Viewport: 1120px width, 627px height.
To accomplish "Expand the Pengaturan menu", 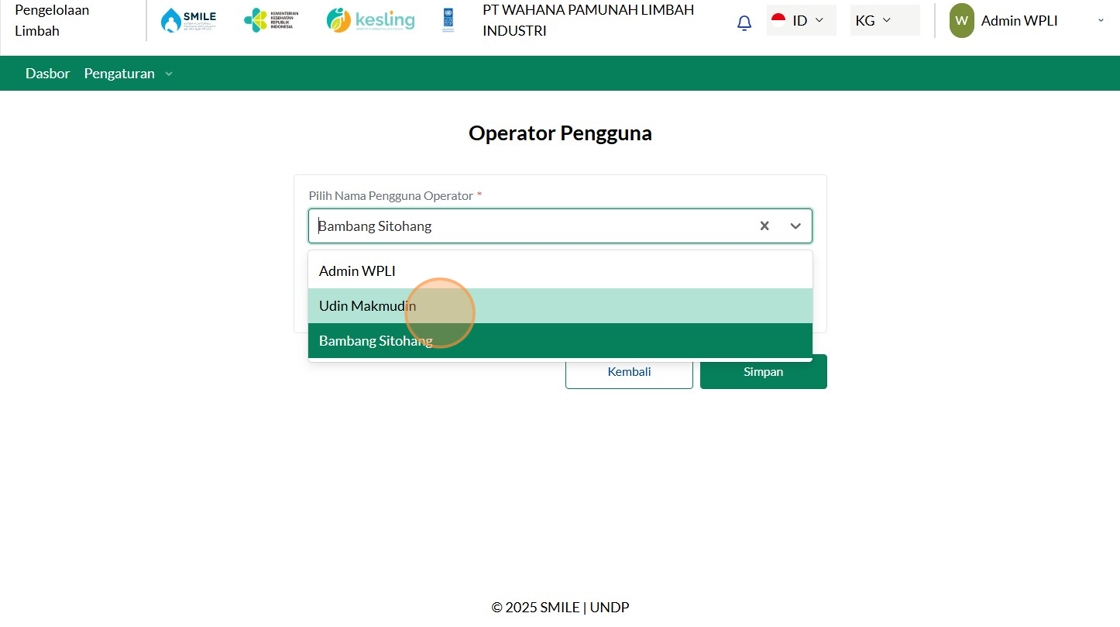I will tap(128, 74).
